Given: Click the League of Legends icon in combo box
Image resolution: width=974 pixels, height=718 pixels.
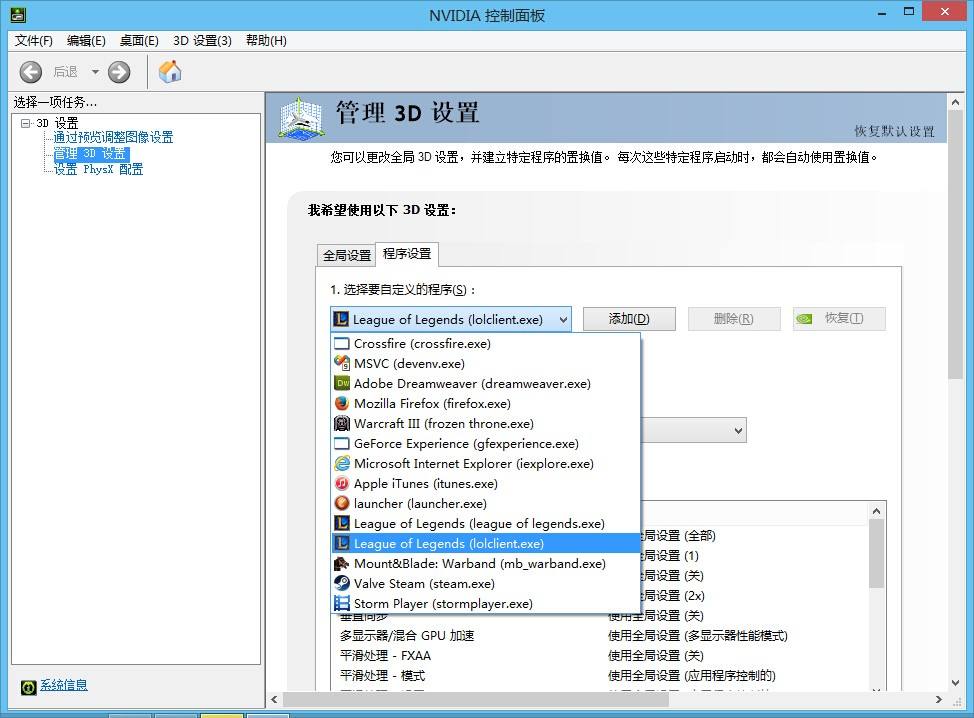Looking at the screenshot, I should coord(341,319).
